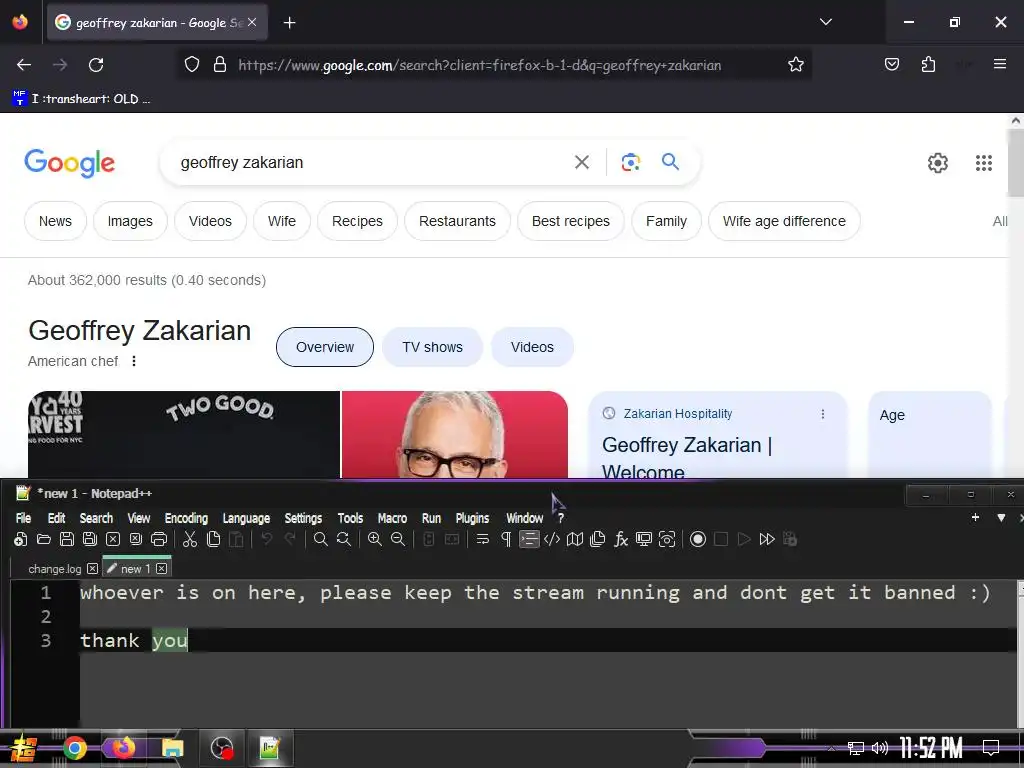This screenshot has height=768, width=1024.
Task: Open the Document Map icon
Action: [575, 539]
